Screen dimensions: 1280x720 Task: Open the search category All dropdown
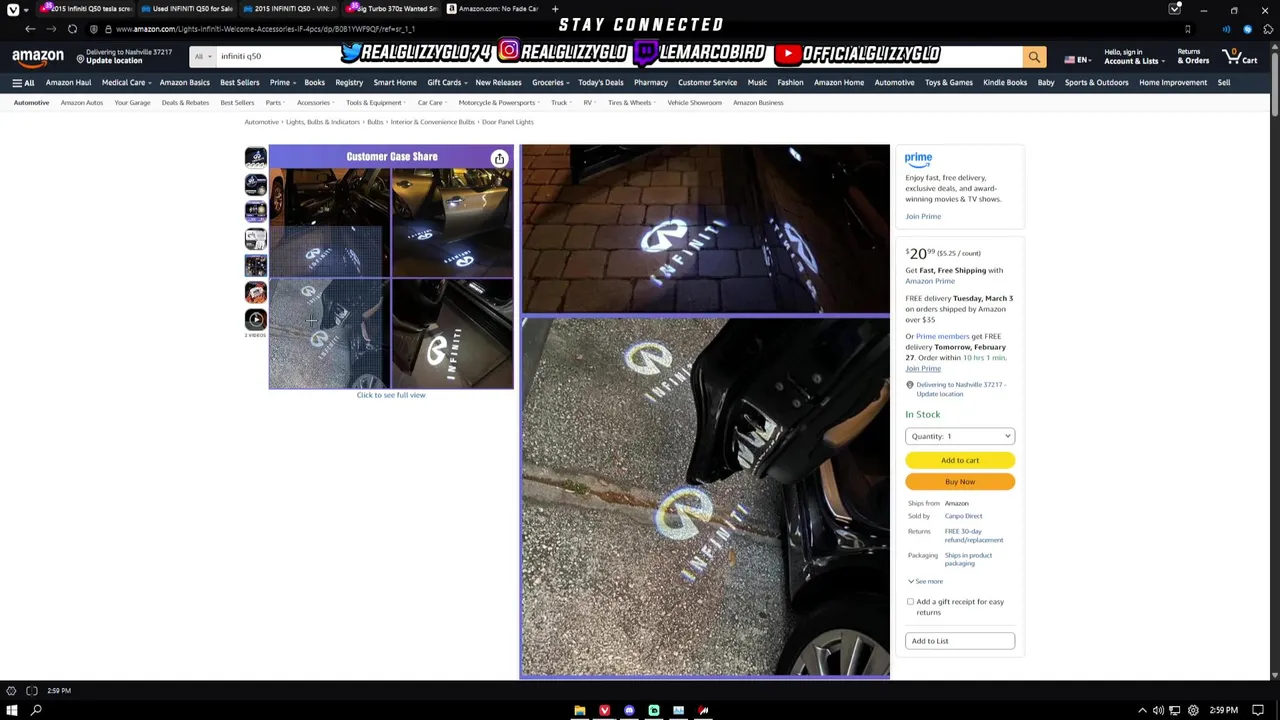point(203,57)
